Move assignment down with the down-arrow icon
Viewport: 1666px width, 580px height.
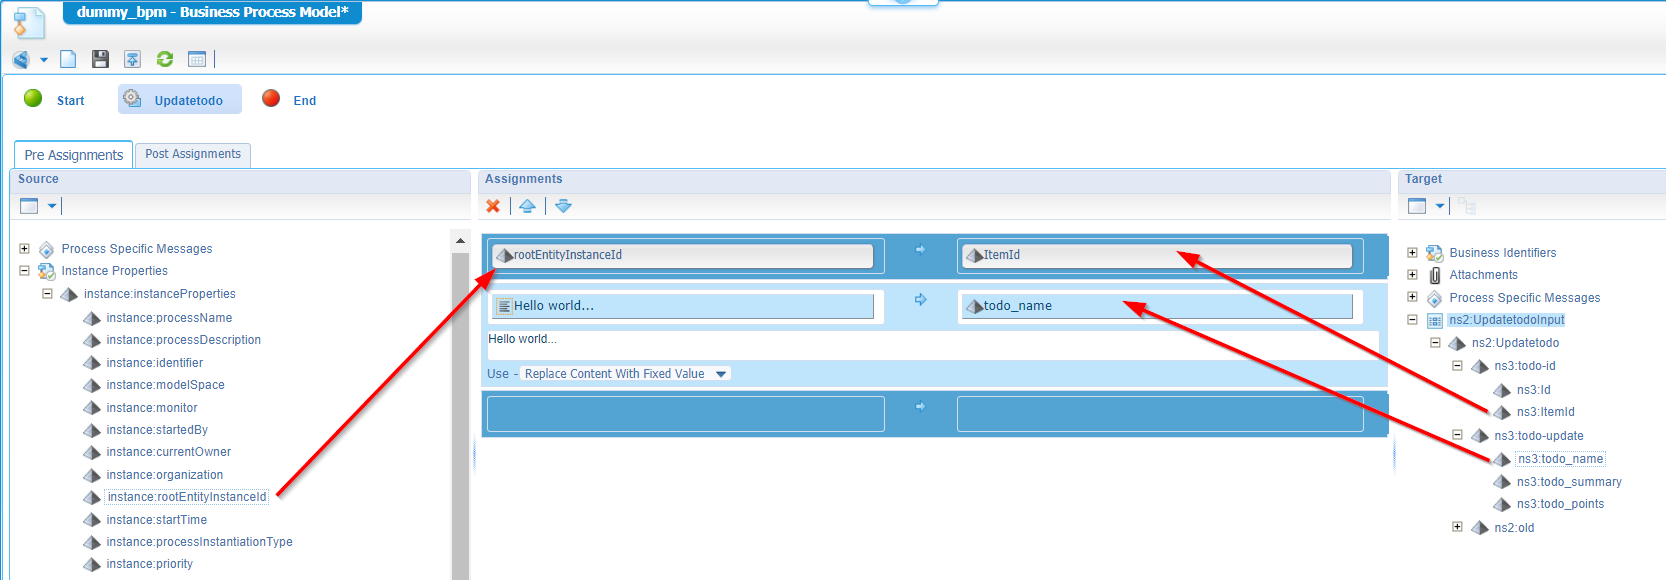point(563,206)
